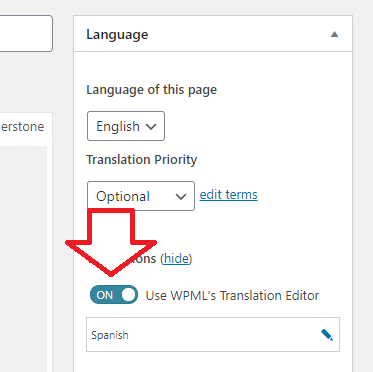Image resolution: width=373 pixels, height=372 pixels.
Task: Open the Translation Priority dropdown set to Optional
Action: point(141,196)
